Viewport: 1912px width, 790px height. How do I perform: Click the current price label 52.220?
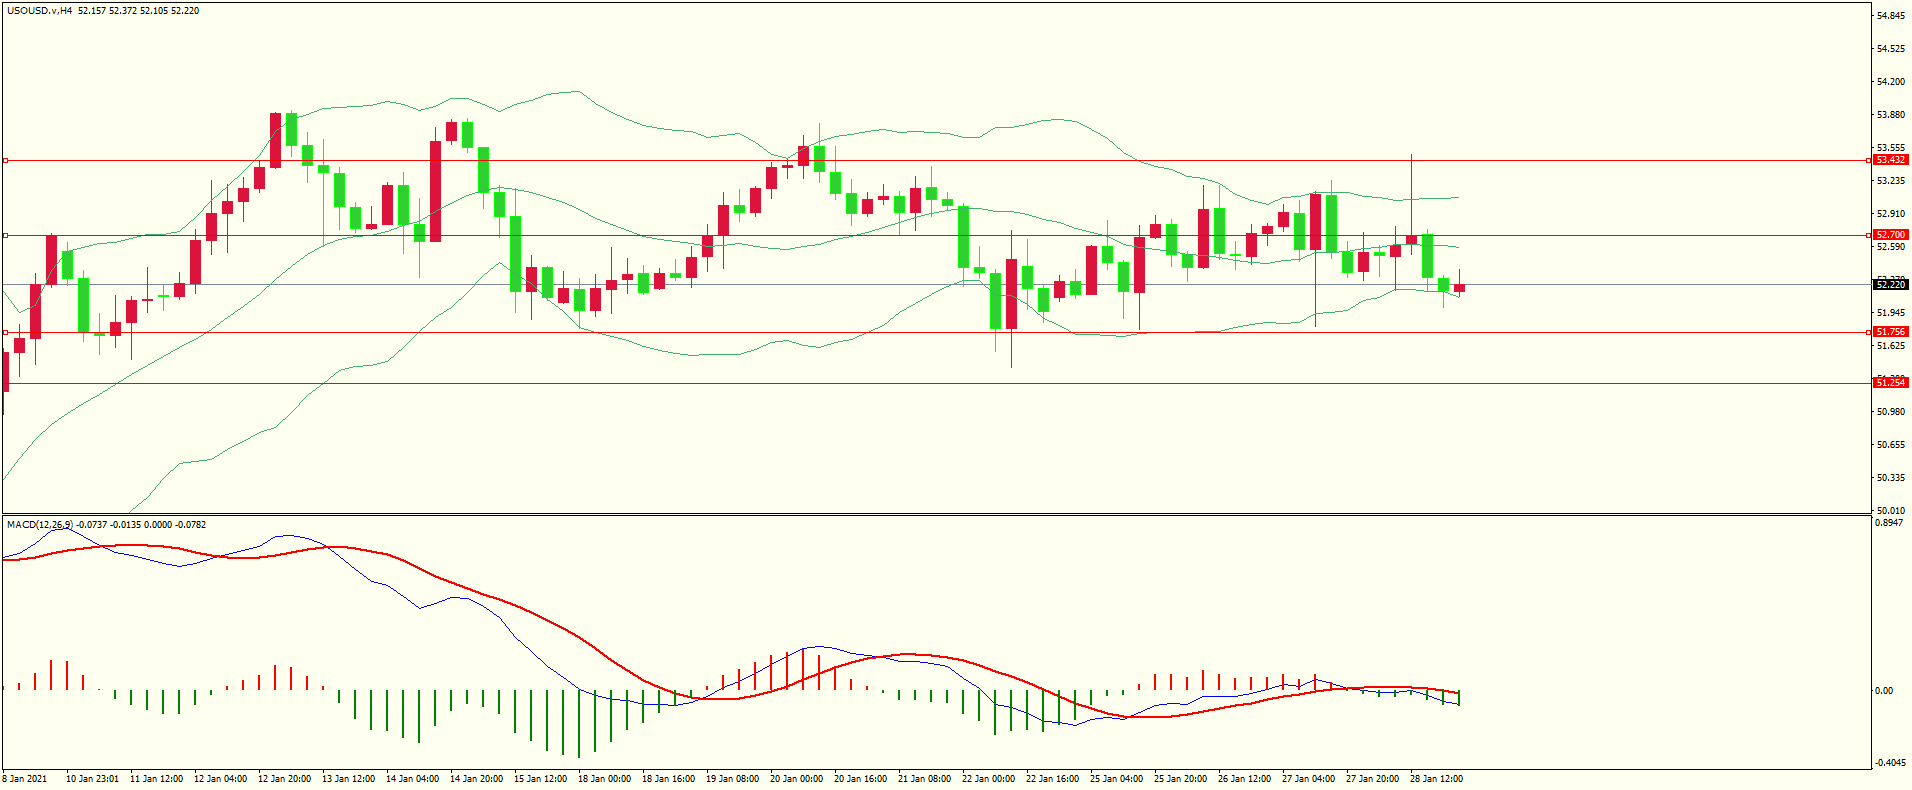1890,285
